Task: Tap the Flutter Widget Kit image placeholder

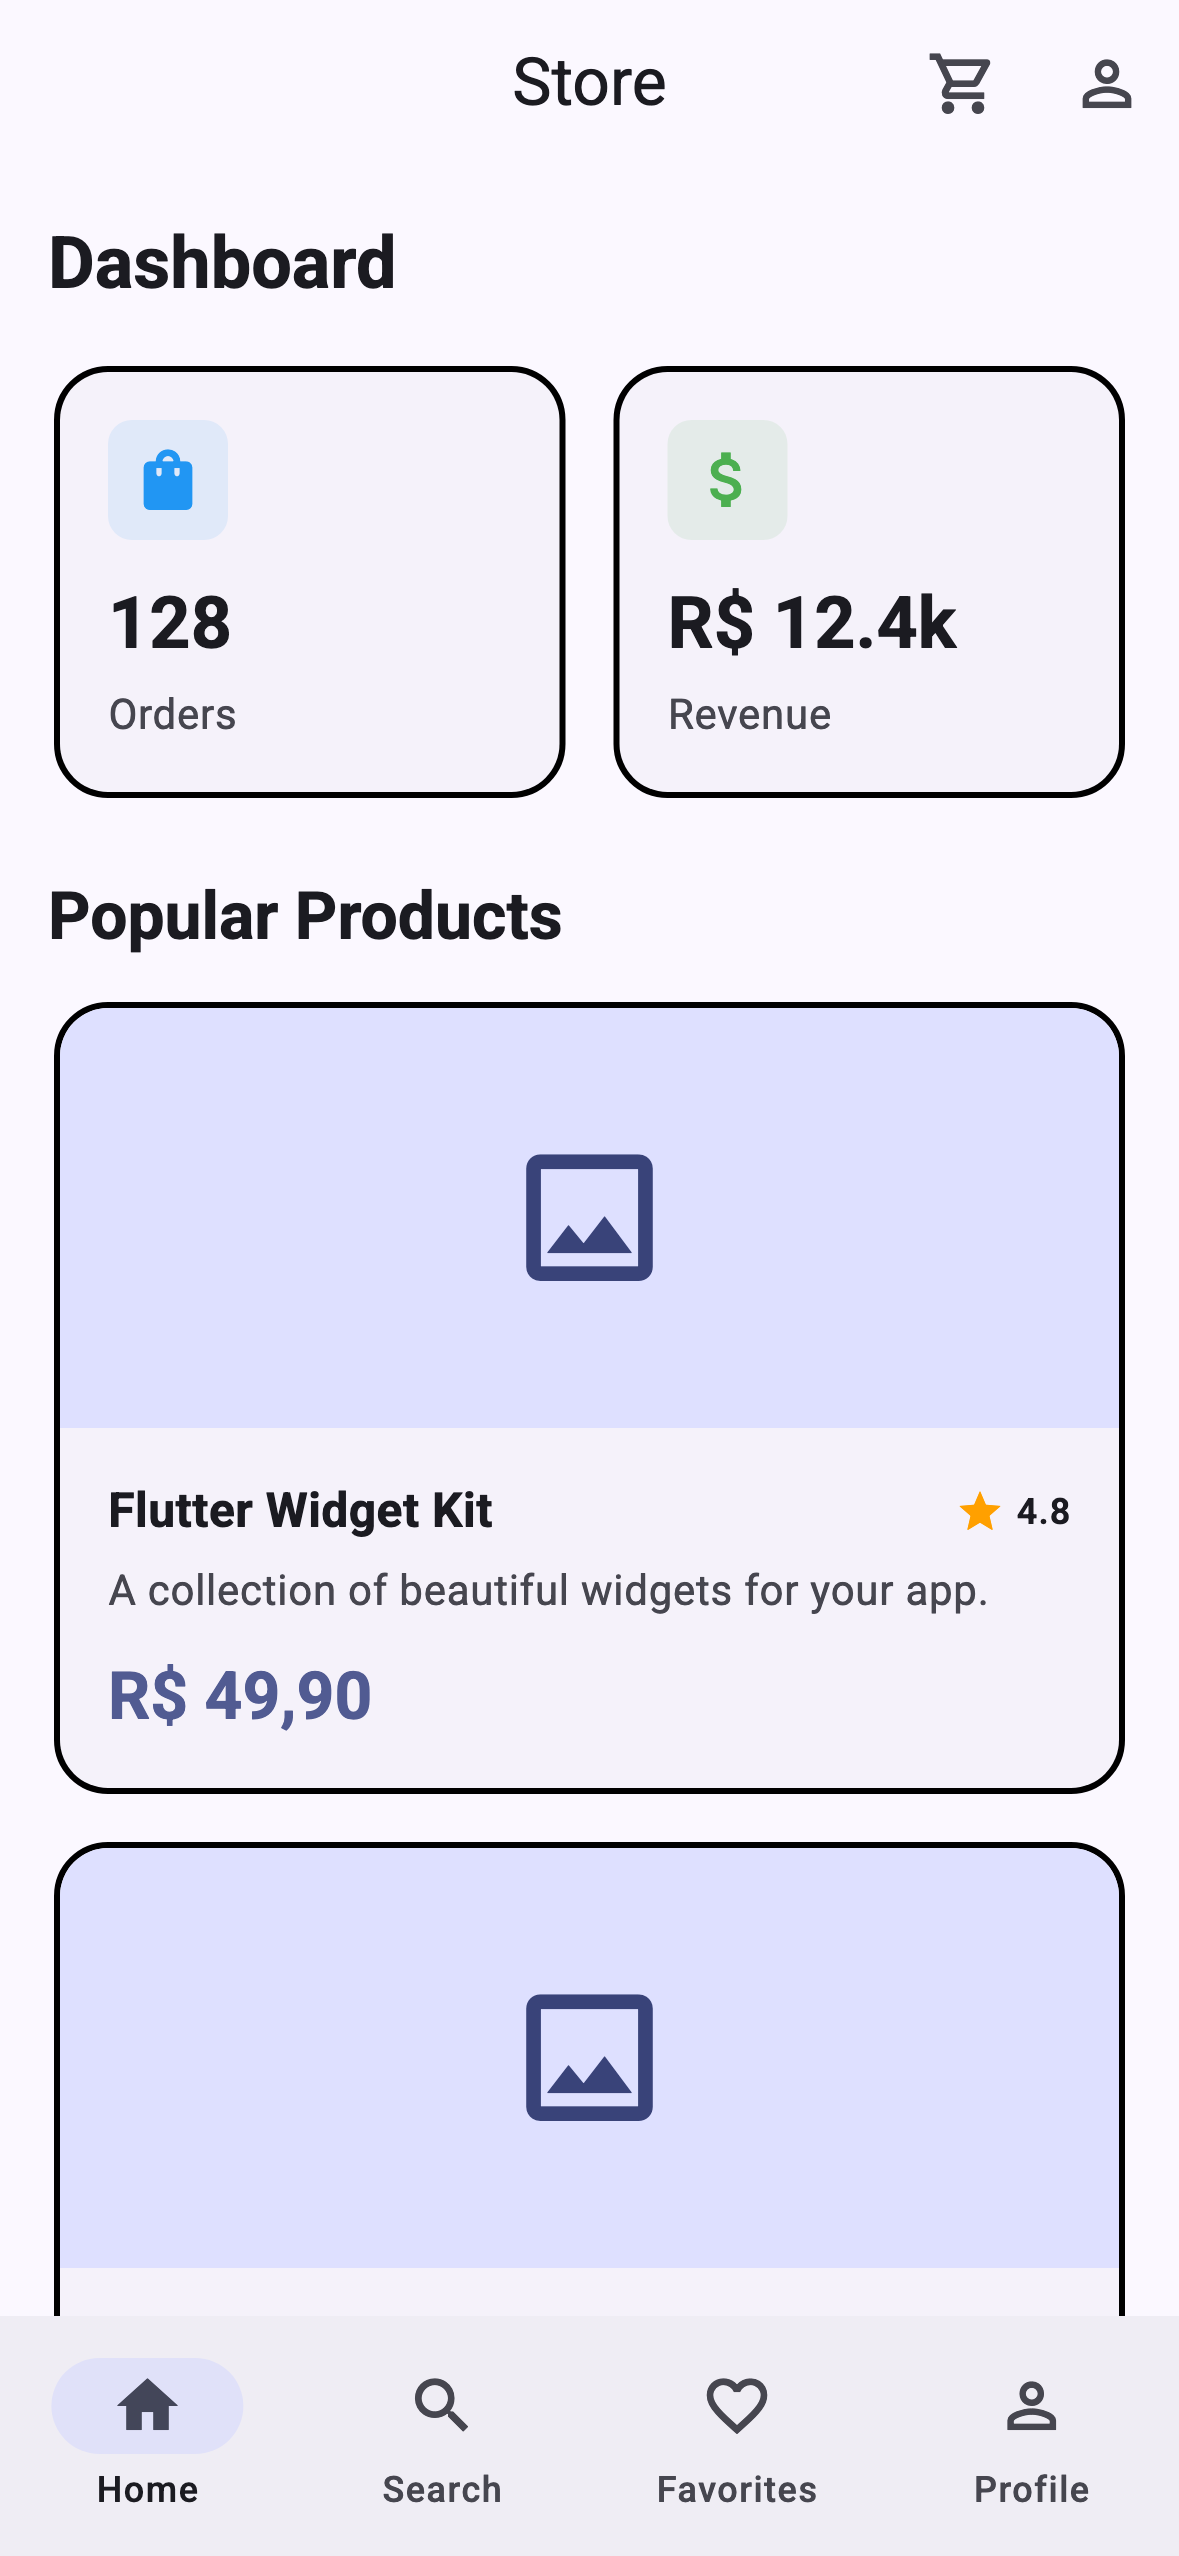Action: [589, 1217]
